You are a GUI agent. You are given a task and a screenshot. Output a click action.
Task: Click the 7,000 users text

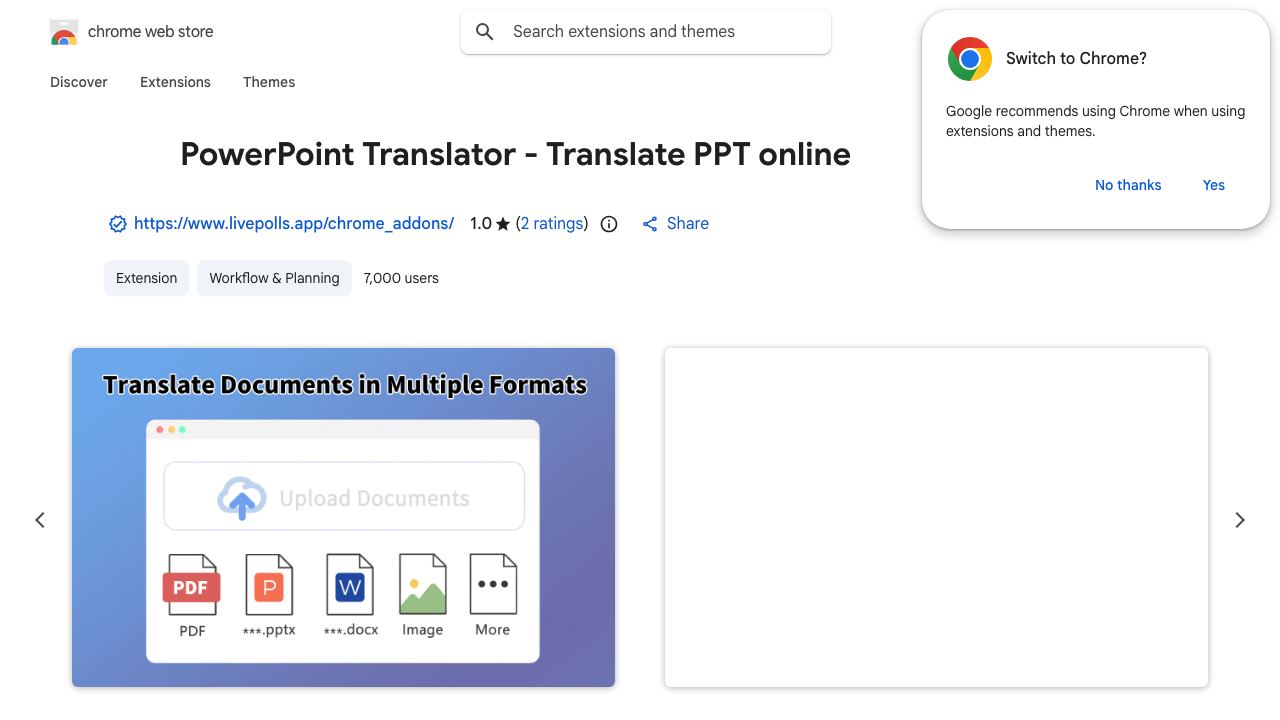click(x=401, y=278)
